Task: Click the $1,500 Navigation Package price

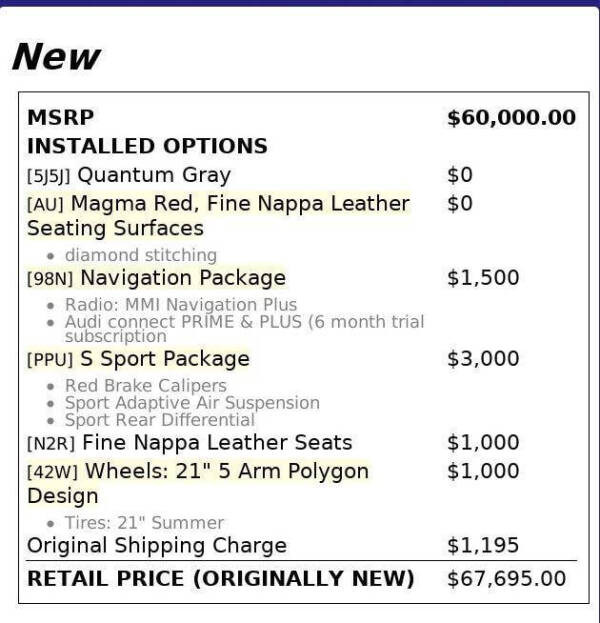Action: [x=483, y=277]
